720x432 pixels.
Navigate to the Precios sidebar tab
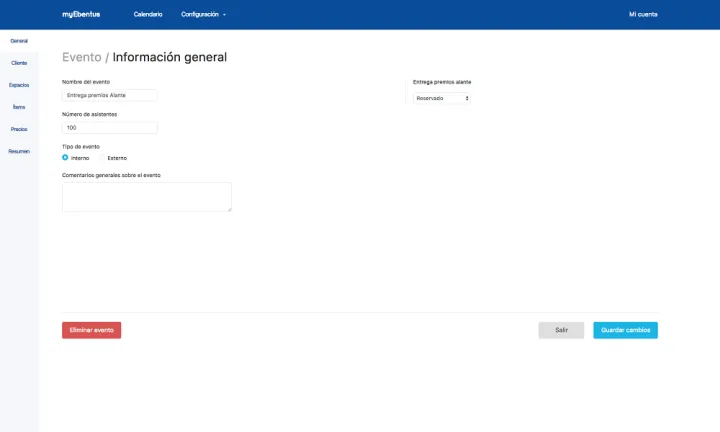[19, 129]
